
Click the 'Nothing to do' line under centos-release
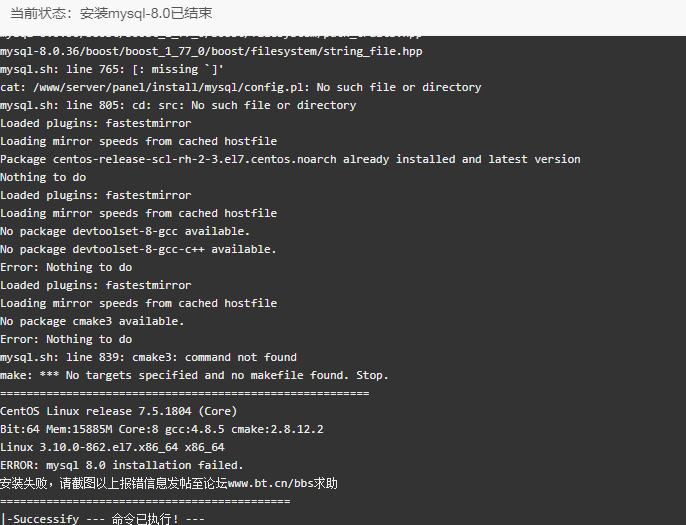43,177
